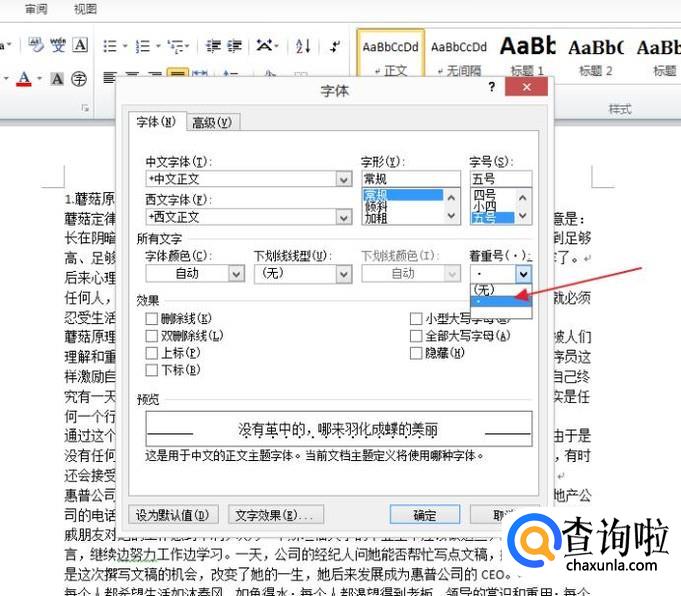This screenshot has width=681, height=596.
Task: Click the font size (字号) input field
Action: pyautogui.click(x=501, y=179)
